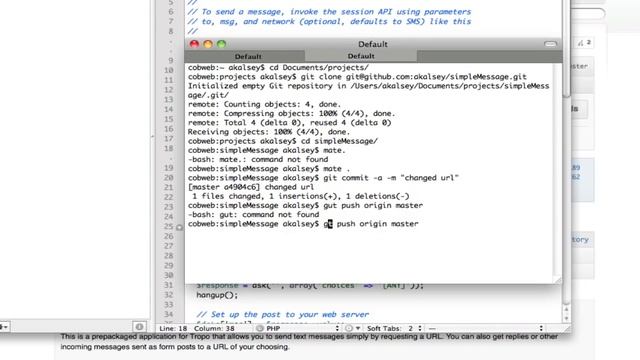Click the 'Receiving objects: 100%' line
The width and height of the screenshot is (640, 360).
269,132
